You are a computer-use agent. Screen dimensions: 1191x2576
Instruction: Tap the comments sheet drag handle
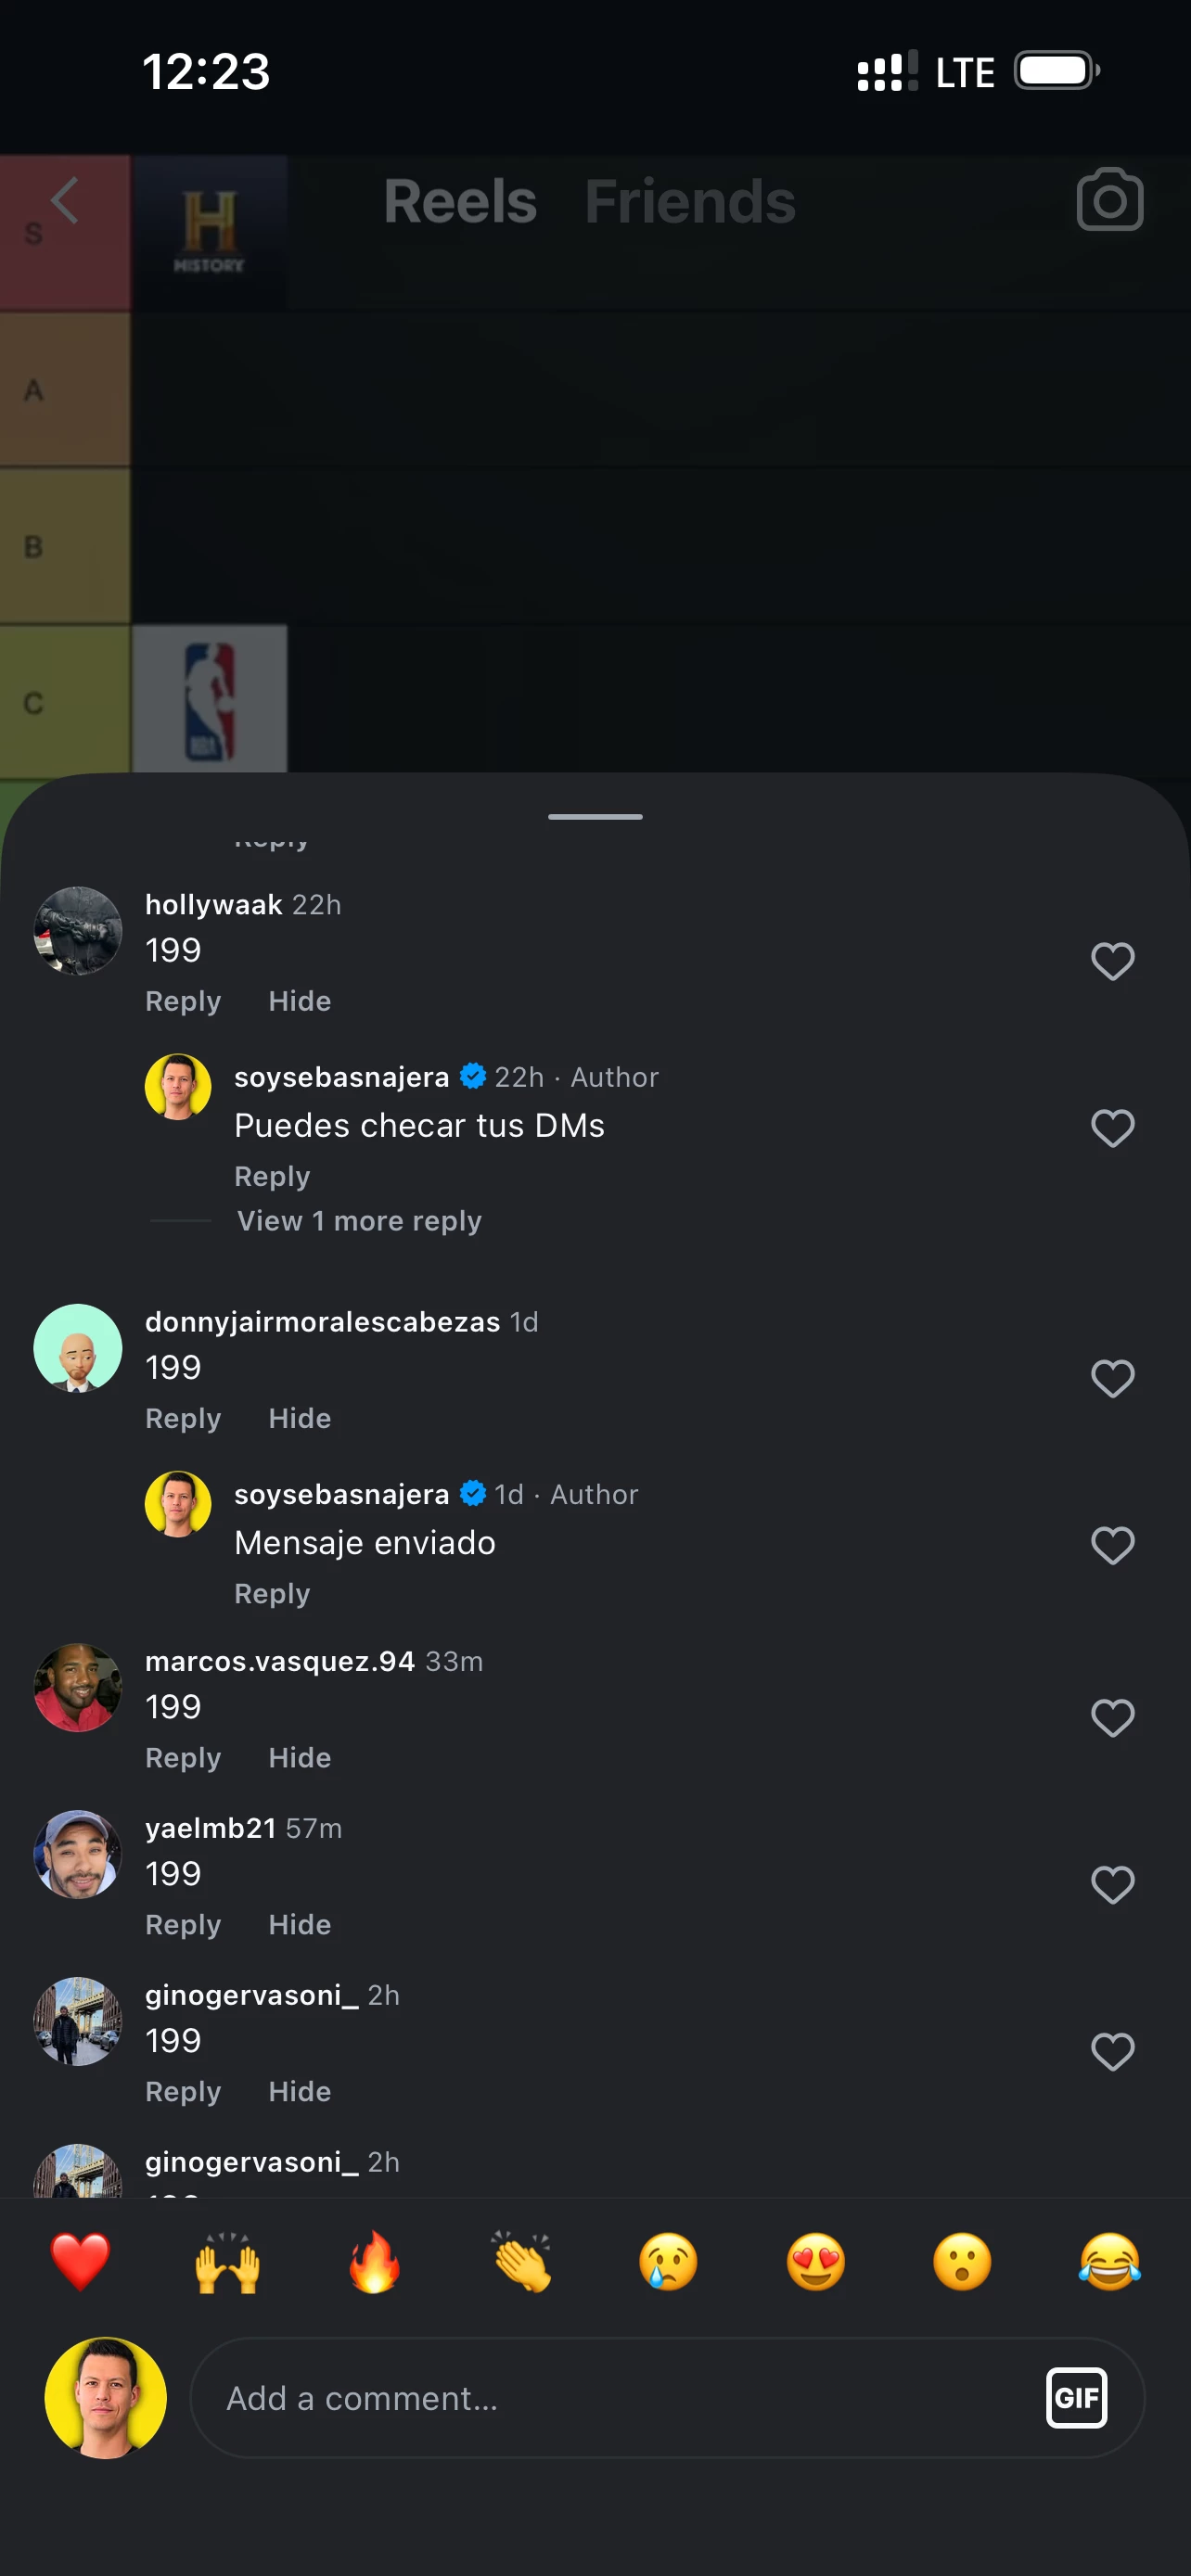coord(595,817)
